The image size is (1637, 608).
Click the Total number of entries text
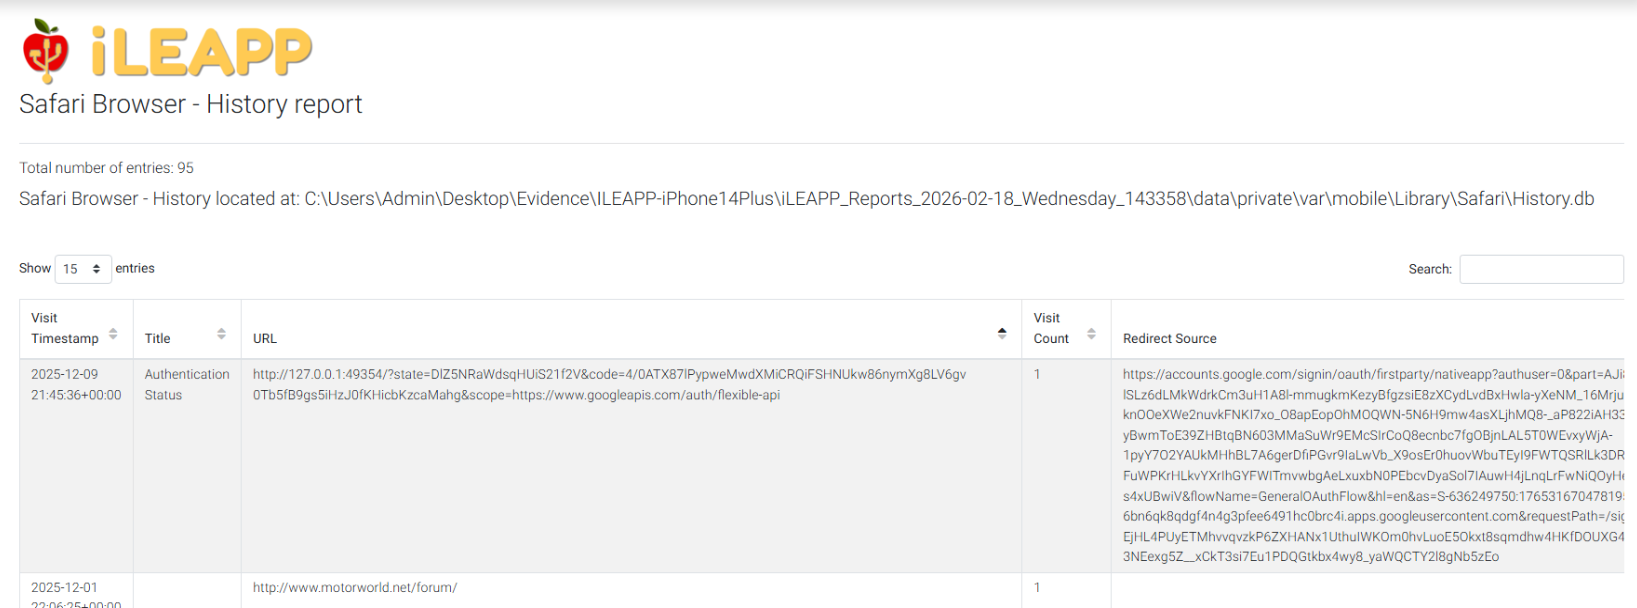[x=106, y=168]
